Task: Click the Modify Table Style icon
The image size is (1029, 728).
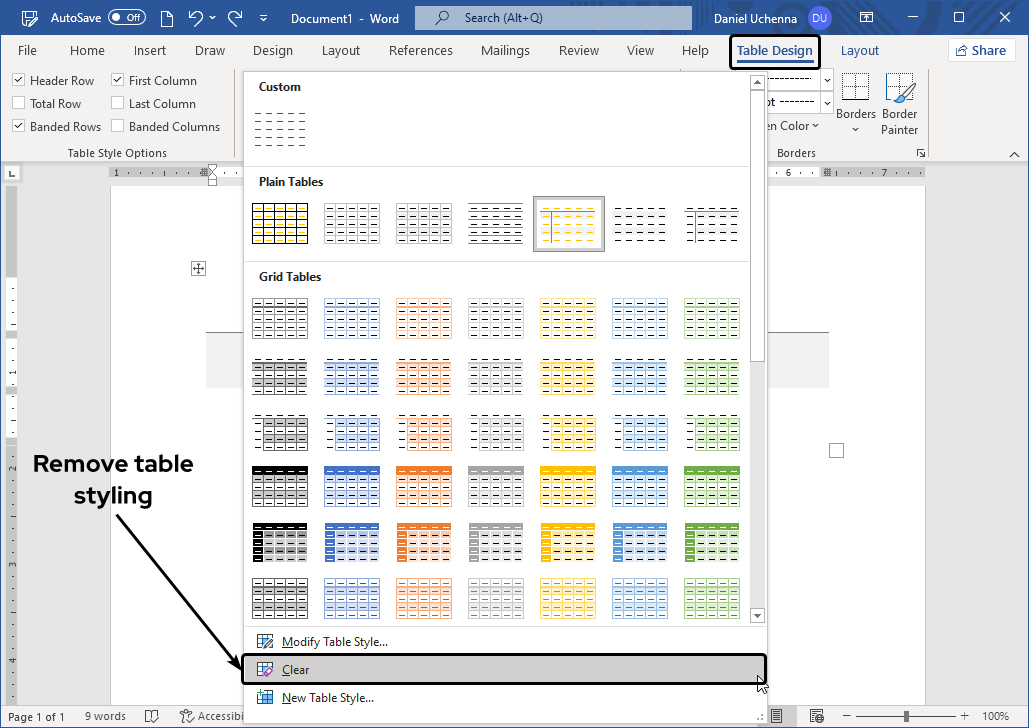Action: coord(265,642)
